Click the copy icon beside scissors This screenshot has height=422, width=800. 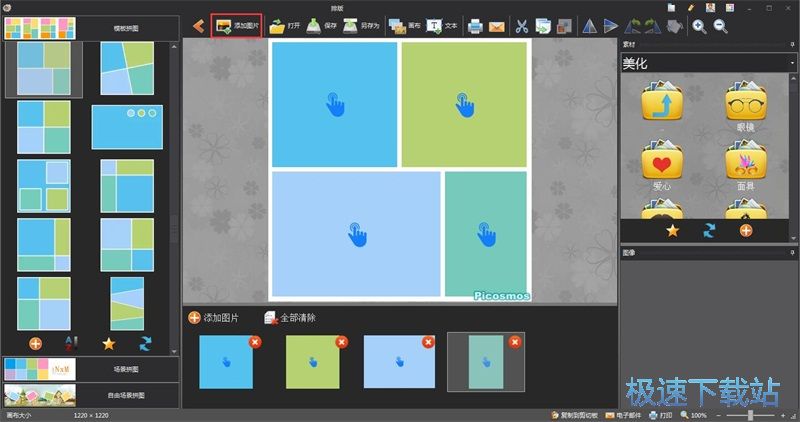pos(543,27)
